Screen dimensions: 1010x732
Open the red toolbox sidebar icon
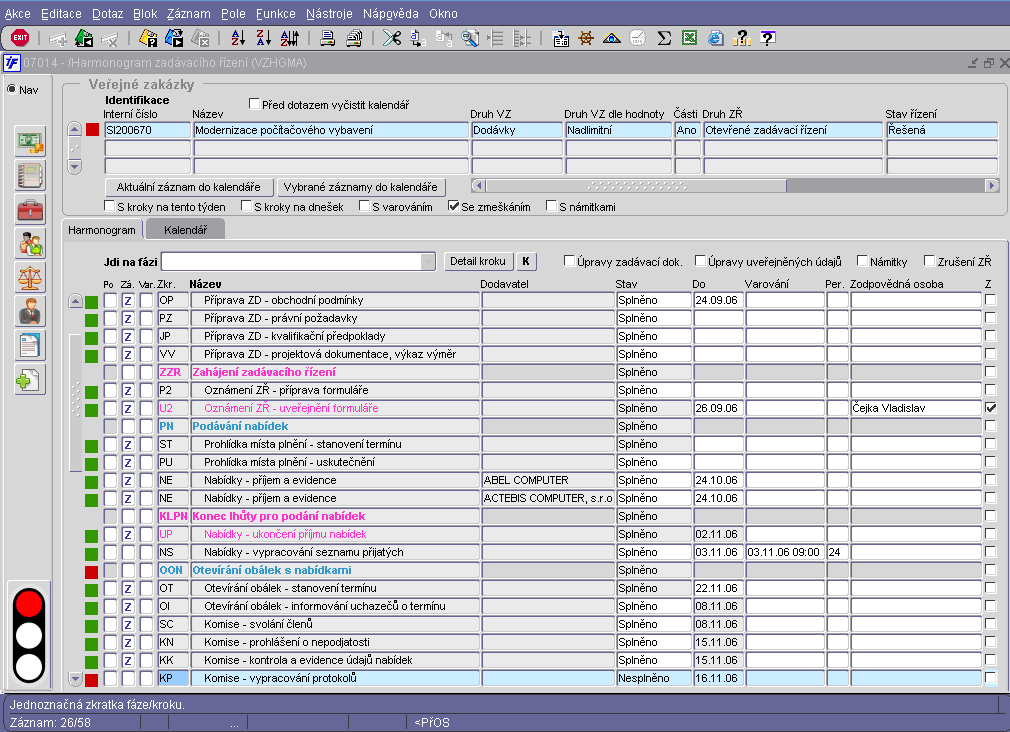pos(31,209)
